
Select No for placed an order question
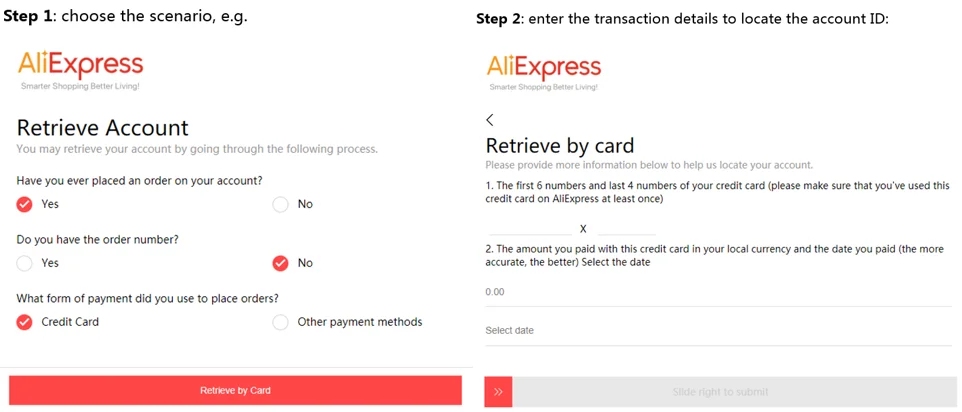(280, 204)
